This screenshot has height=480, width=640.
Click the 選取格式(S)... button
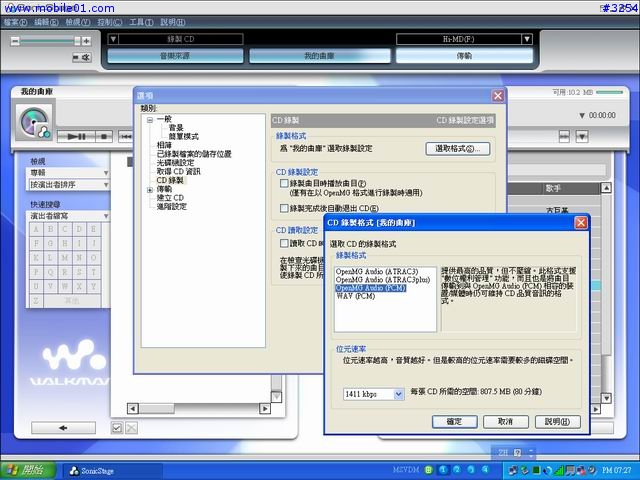tap(458, 149)
